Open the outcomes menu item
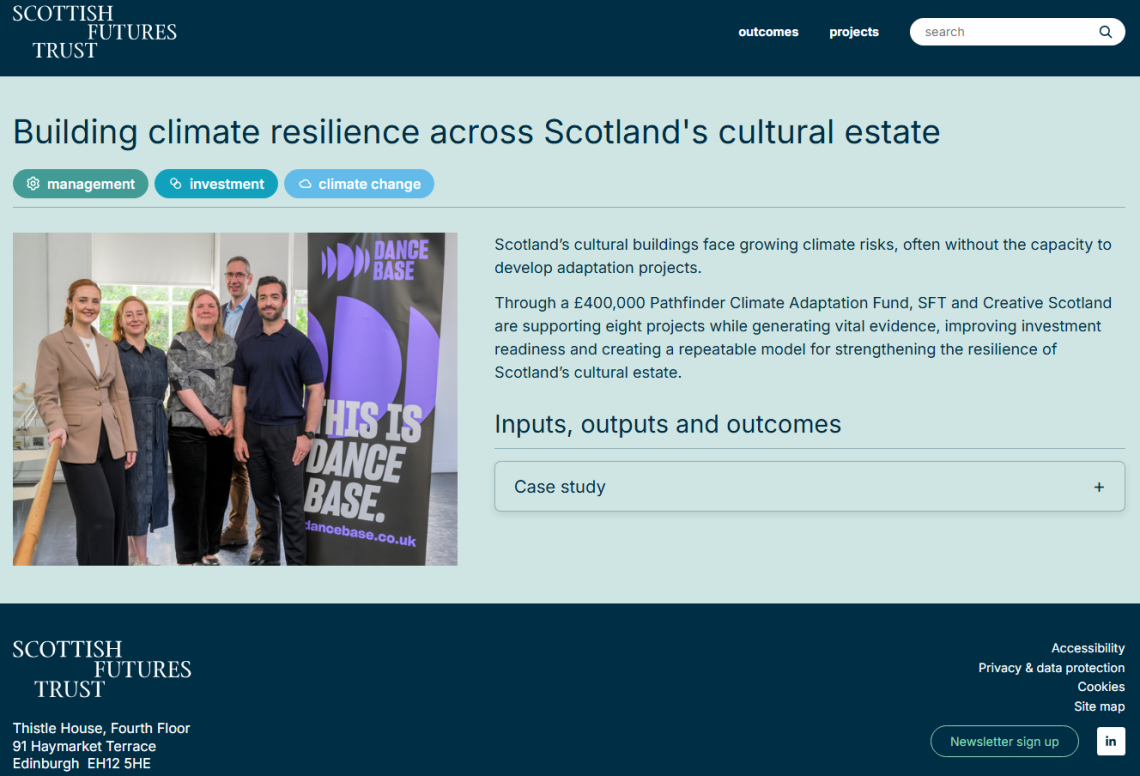The height and width of the screenshot is (776, 1140). click(768, 32)
